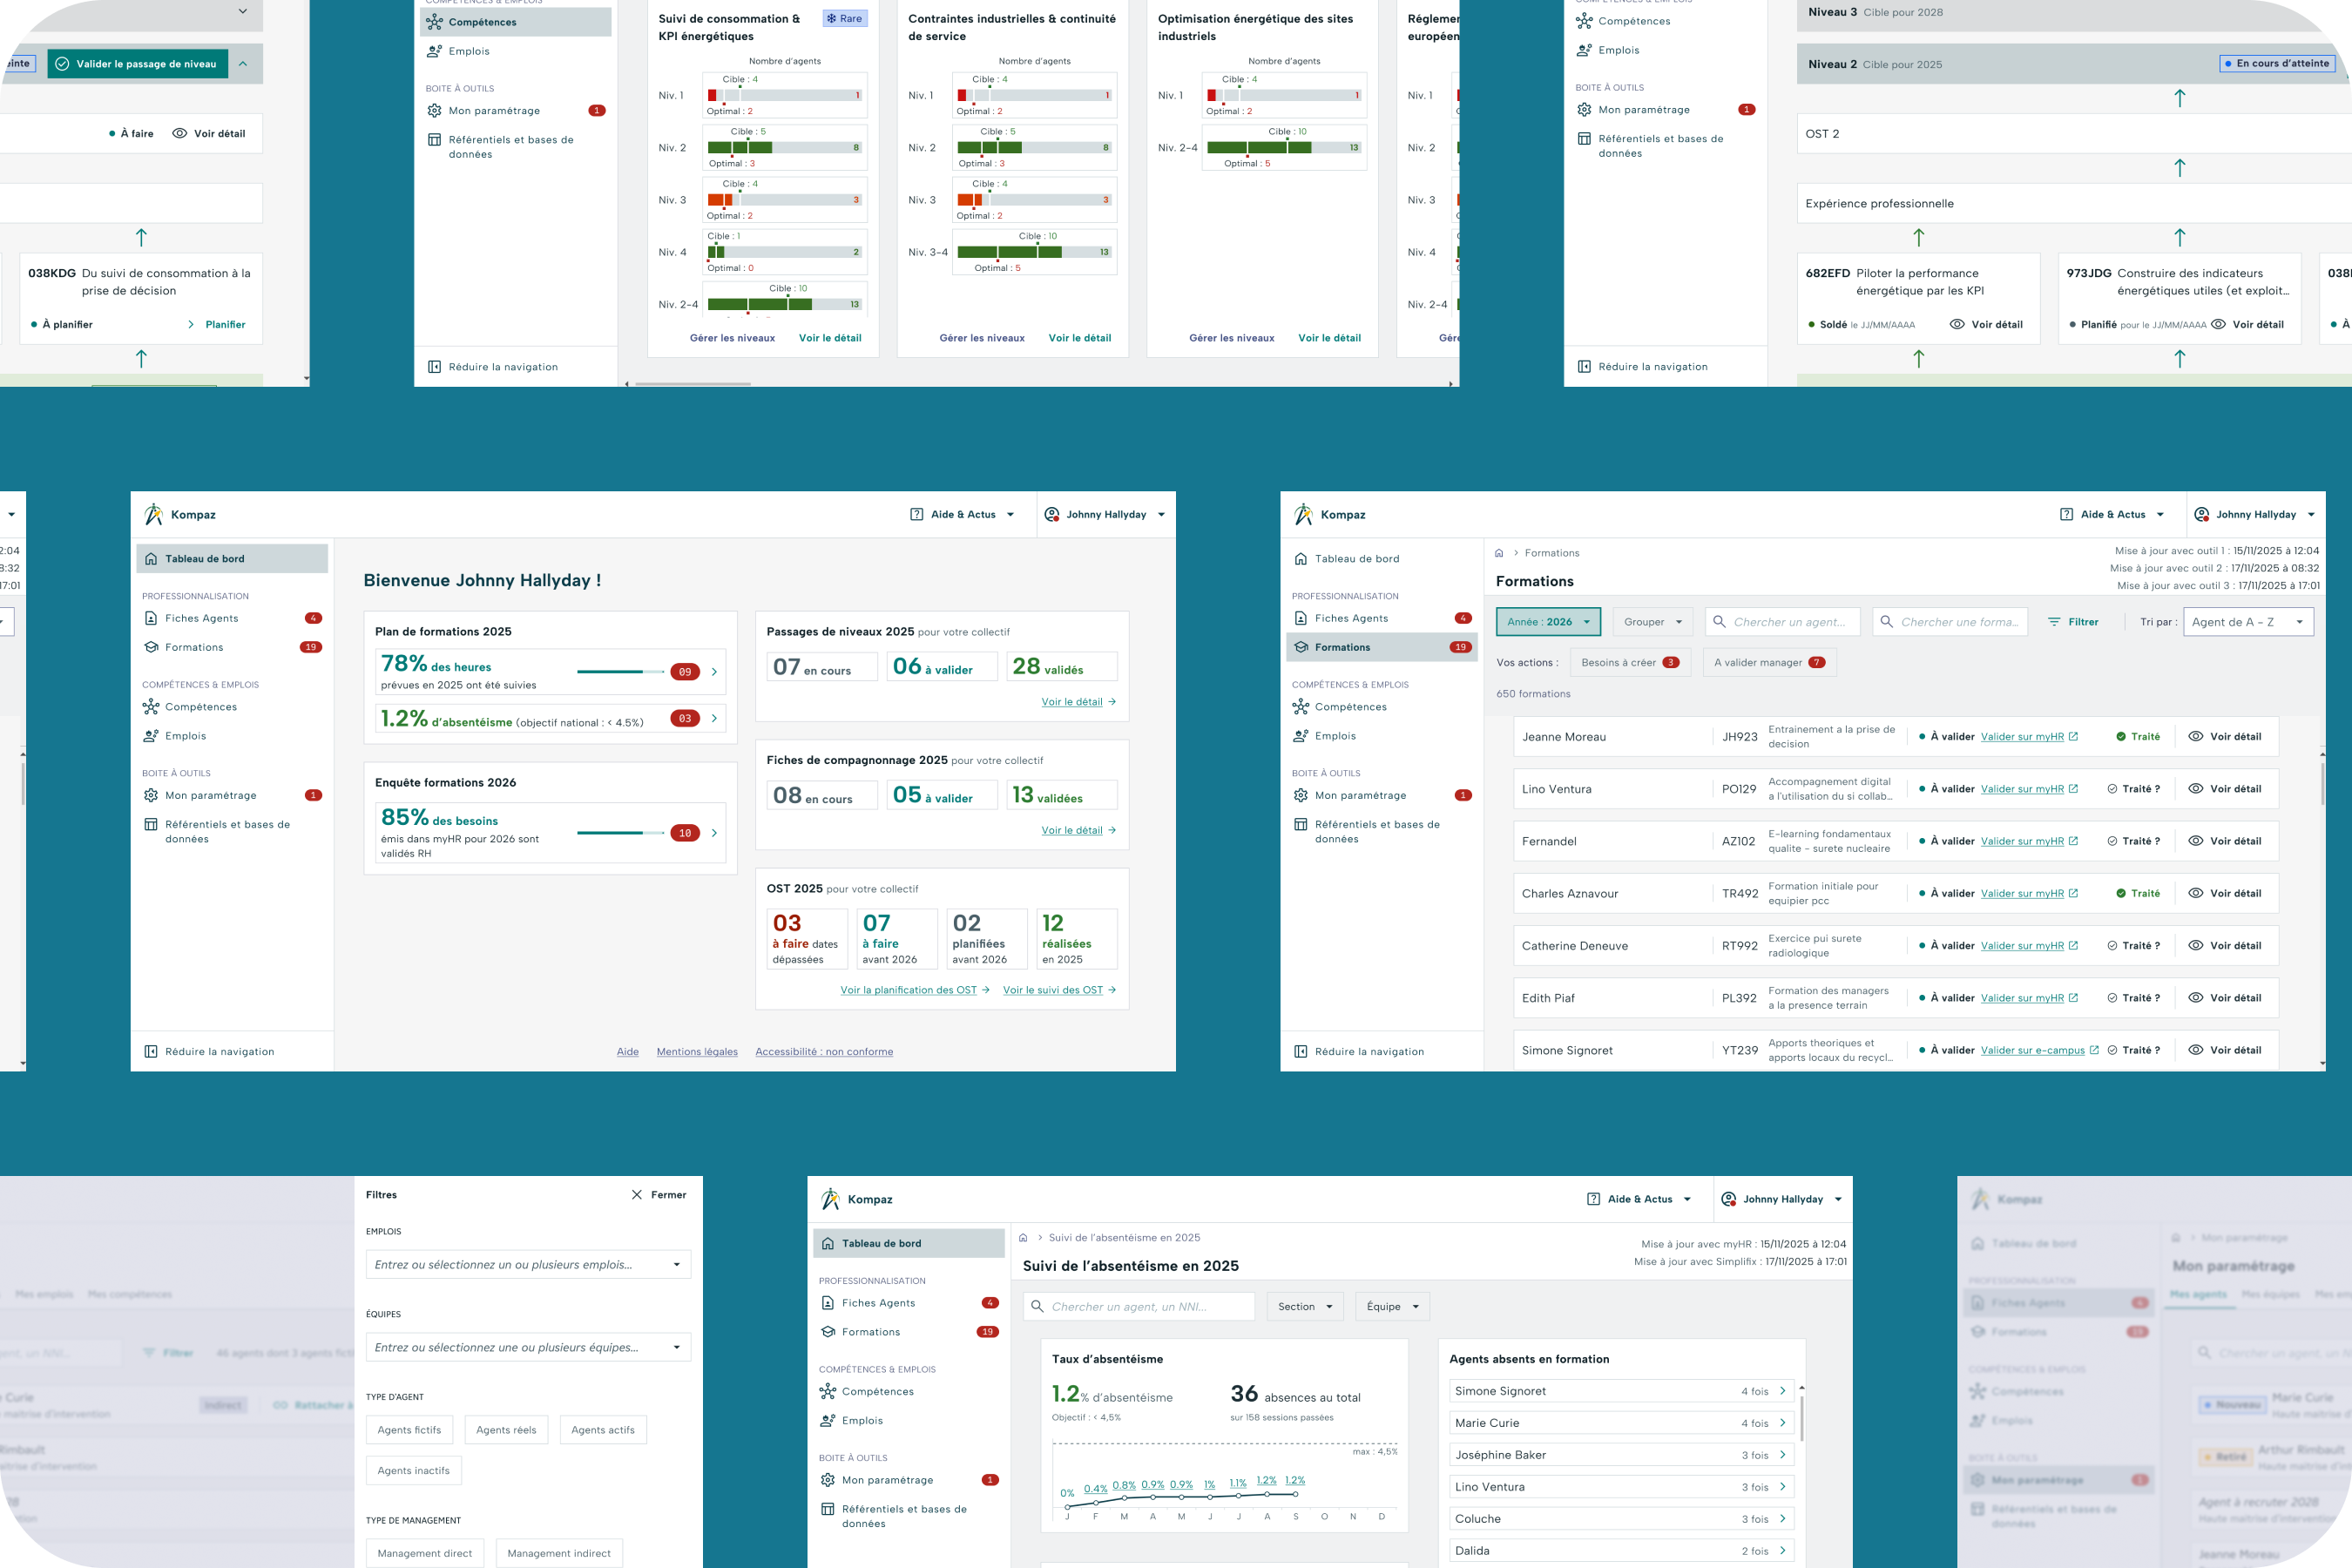Click the Réduire la navigation icon on dashboard

click(x=151, y=1051)
